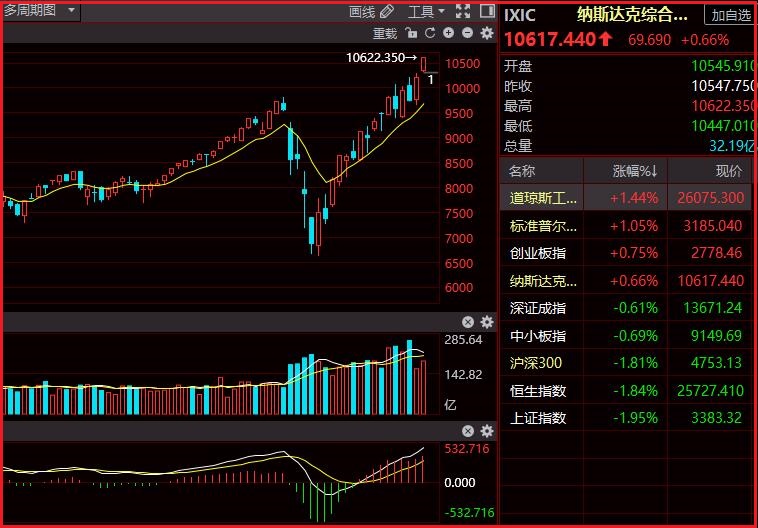Select the 上证指数 row

[626, 418]
